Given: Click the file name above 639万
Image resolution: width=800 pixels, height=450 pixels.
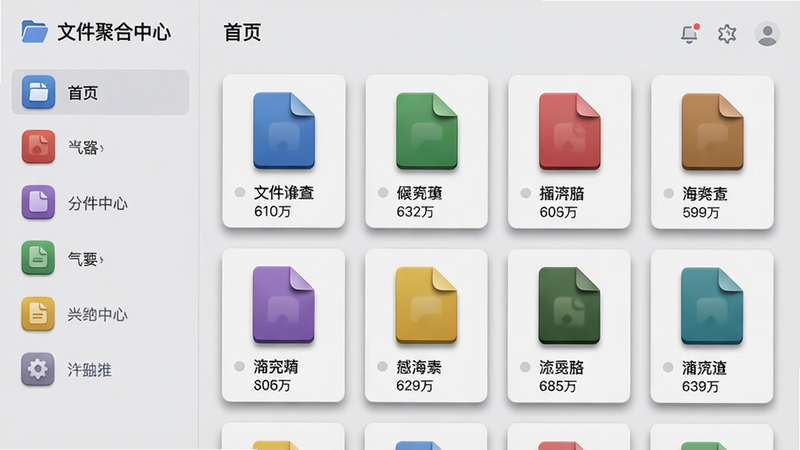Looking at the screenshot, I should pyautogui.click(x=705, y=368).
